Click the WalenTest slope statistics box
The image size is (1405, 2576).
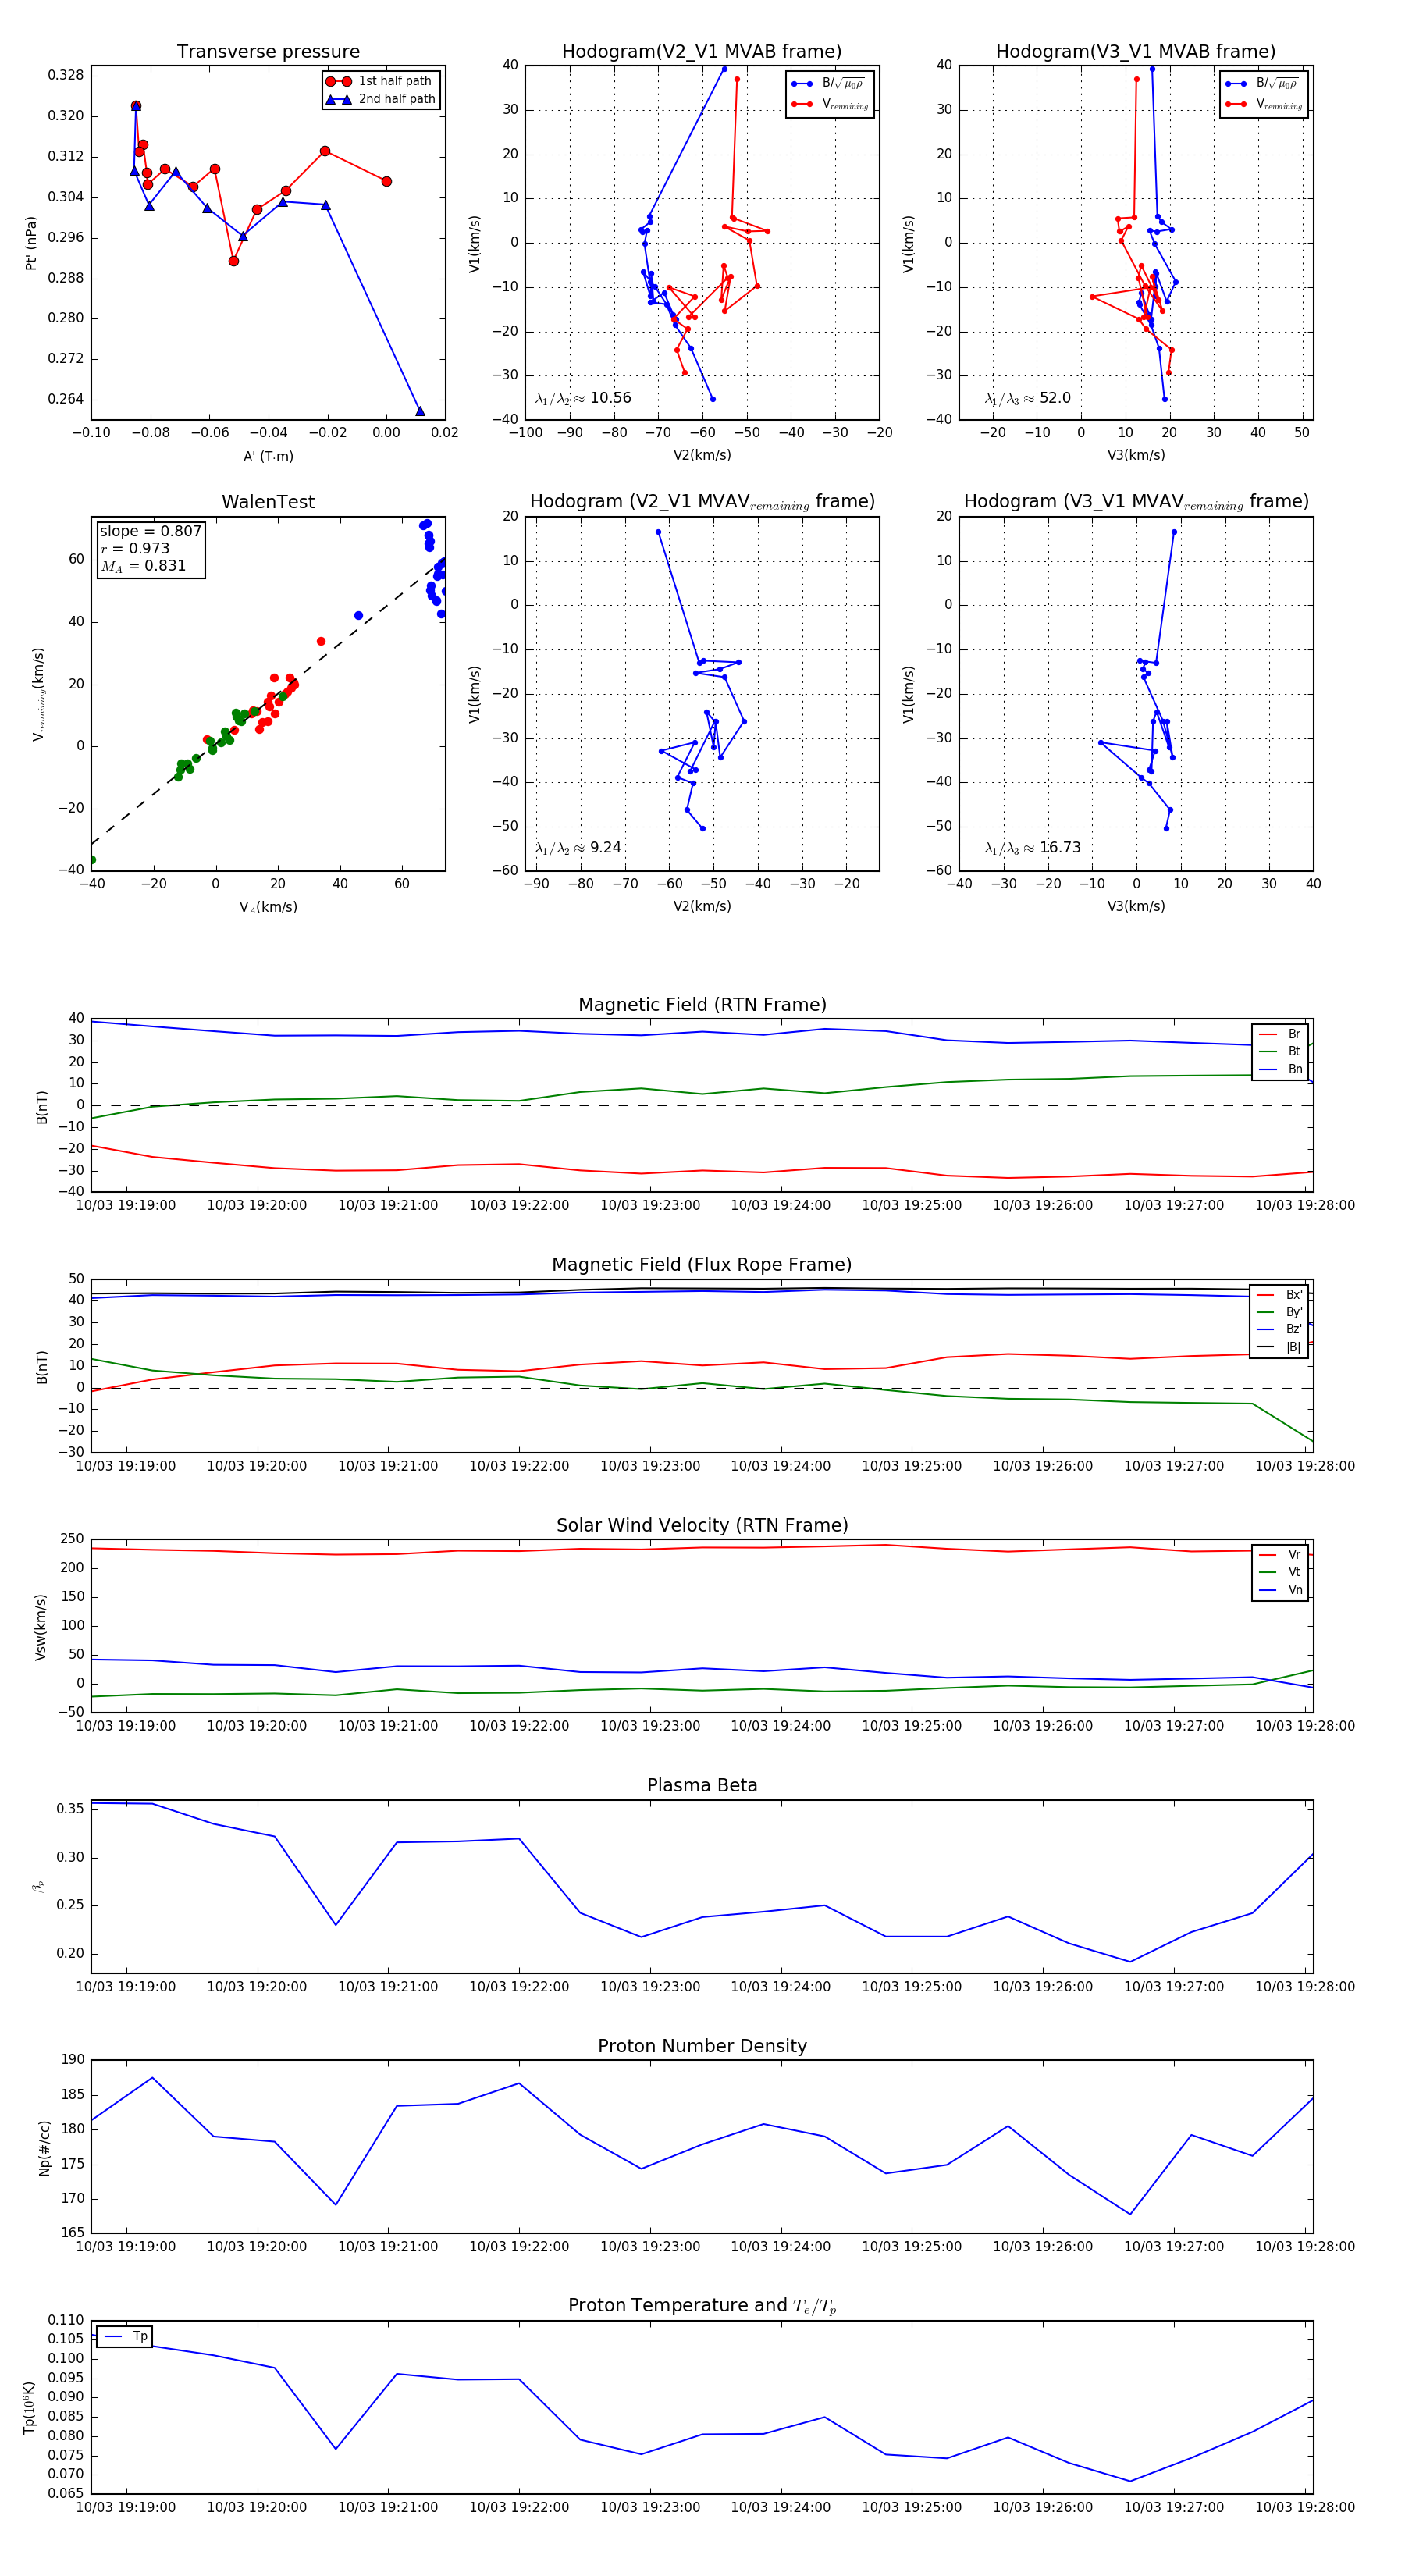(x=150, y=548)
